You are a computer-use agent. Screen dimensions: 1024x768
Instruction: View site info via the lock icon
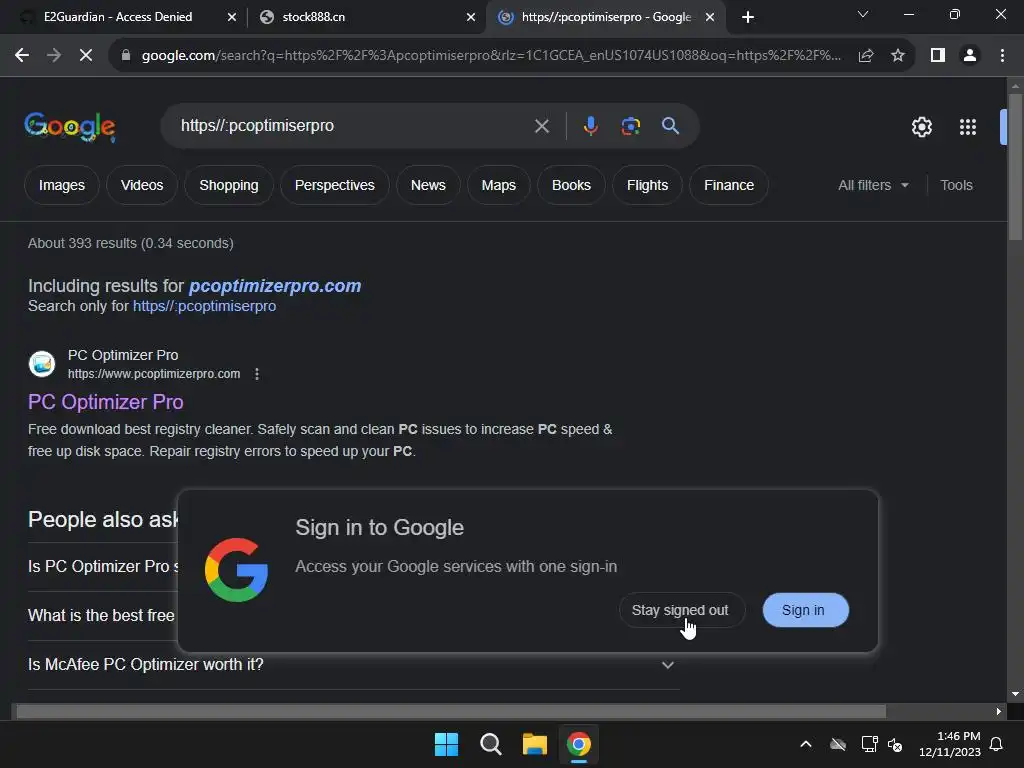click(126, 56)
